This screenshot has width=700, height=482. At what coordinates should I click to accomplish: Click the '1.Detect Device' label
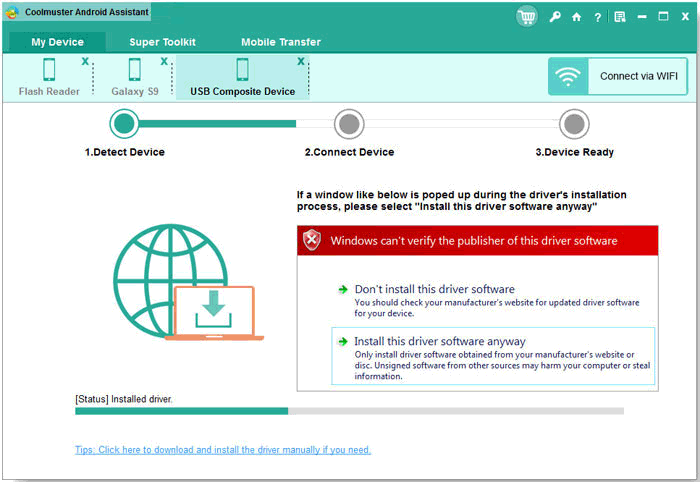pyautogui.click(x=125, y=152)
